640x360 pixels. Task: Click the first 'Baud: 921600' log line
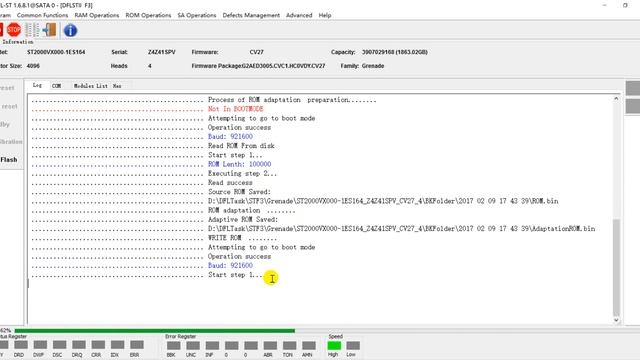pos(230,136)
